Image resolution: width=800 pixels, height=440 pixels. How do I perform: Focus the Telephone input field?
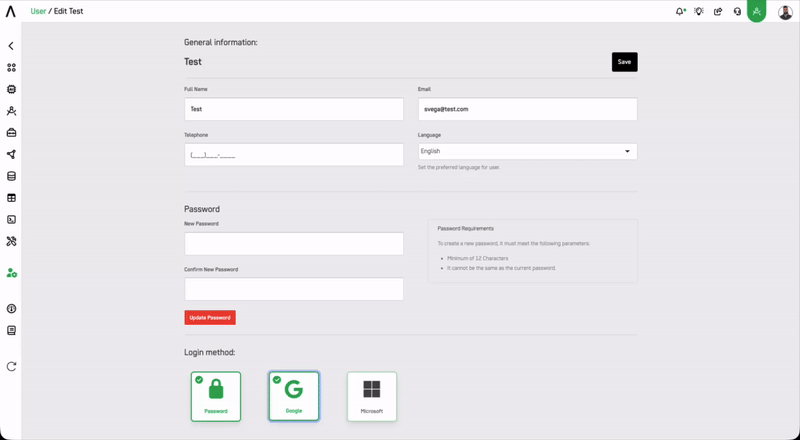pyautogui.click(x=294, y=155)
